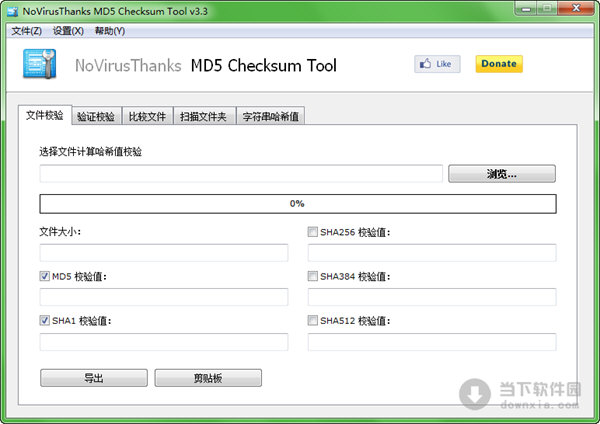Screen dimensions: 600x424
Task: Switch to the 比较文件 tab
Action: tap(147, 116)
